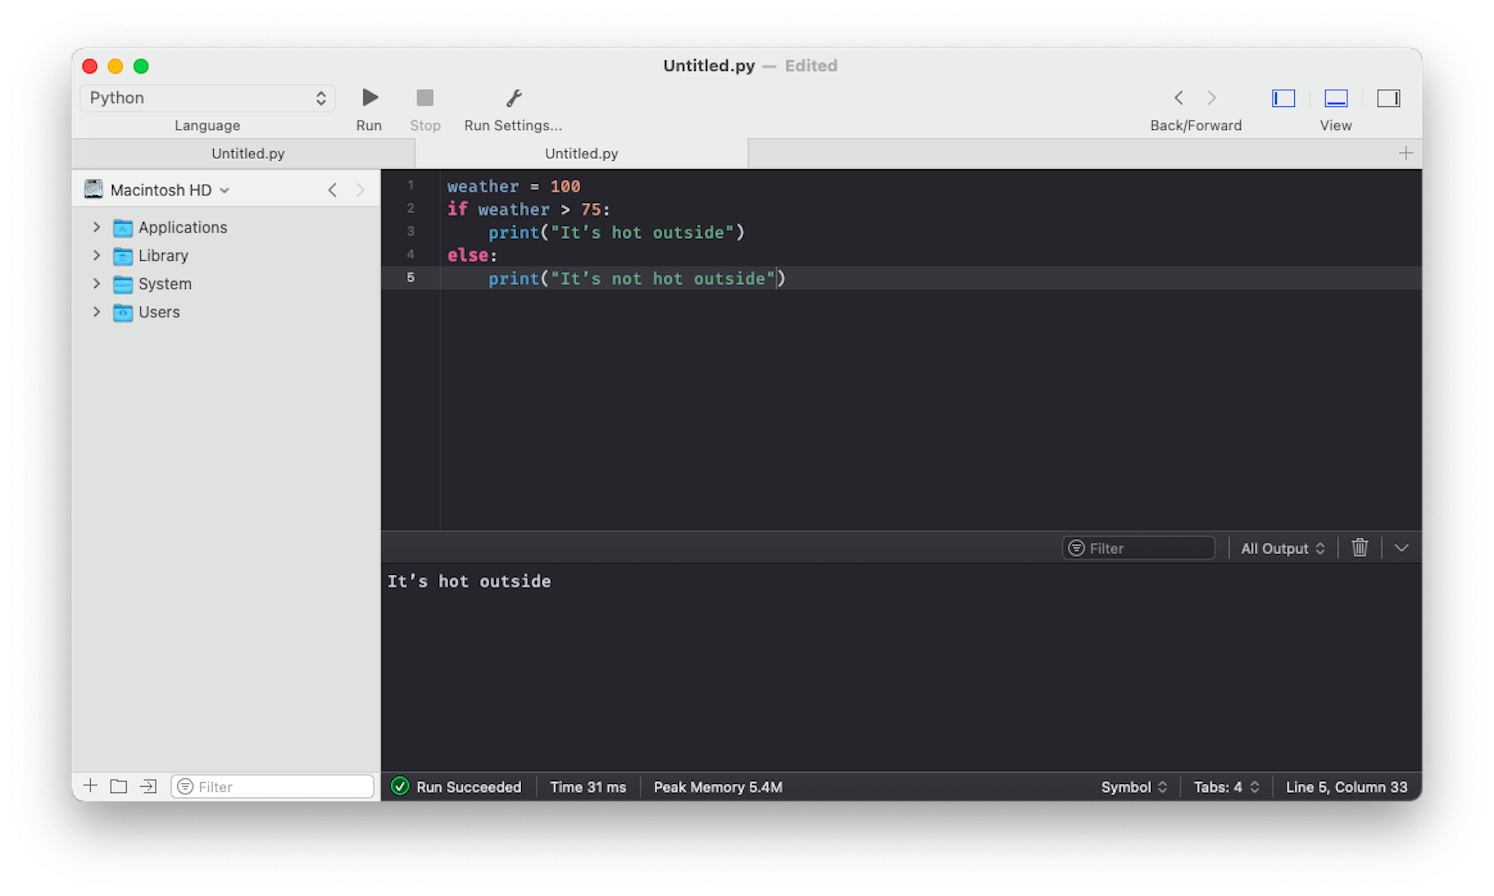Toggle the bottom console panel view icon
The image size is (1494, 896).
pos(1336,98)
